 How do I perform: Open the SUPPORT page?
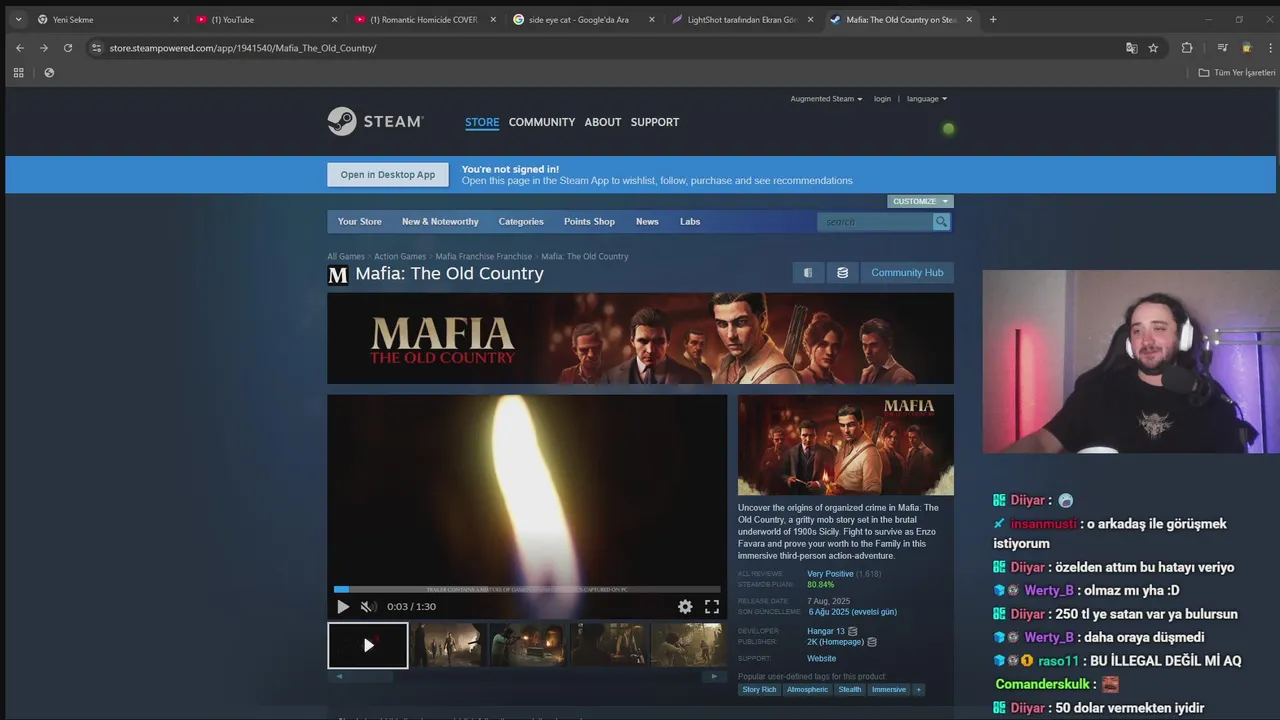[x=655, y=122]
